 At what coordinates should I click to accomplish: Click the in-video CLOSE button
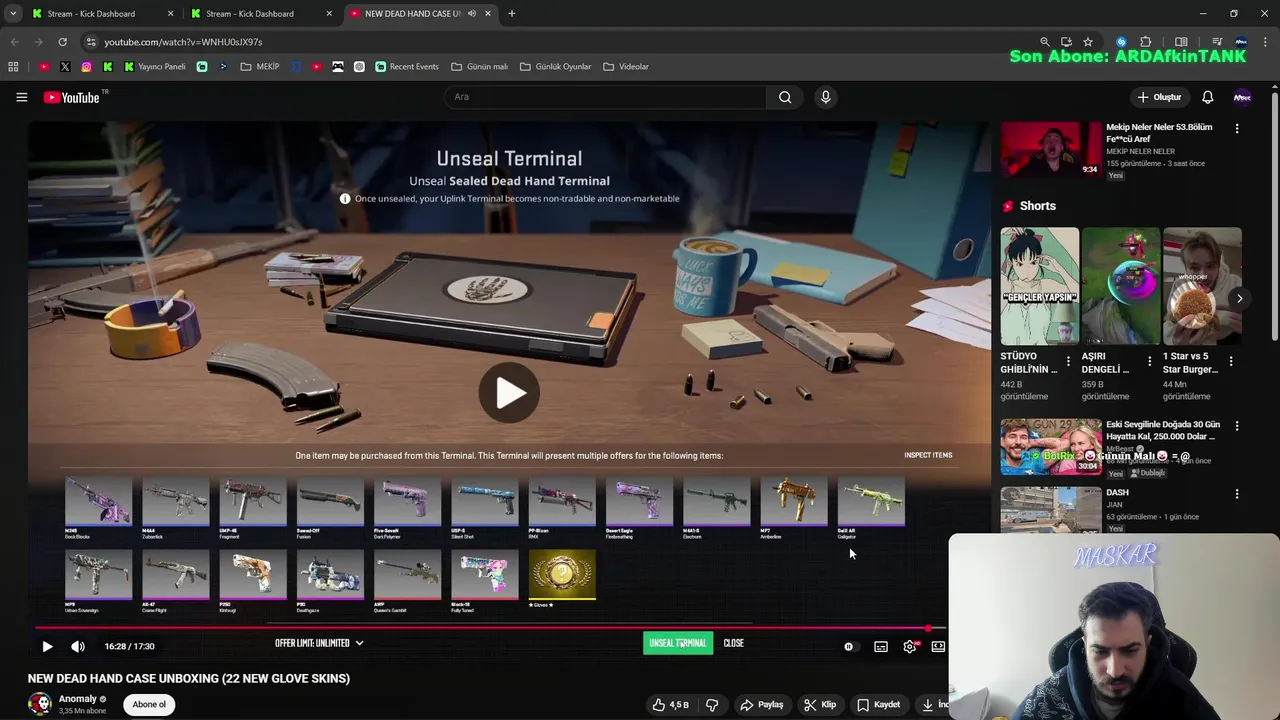734,643
